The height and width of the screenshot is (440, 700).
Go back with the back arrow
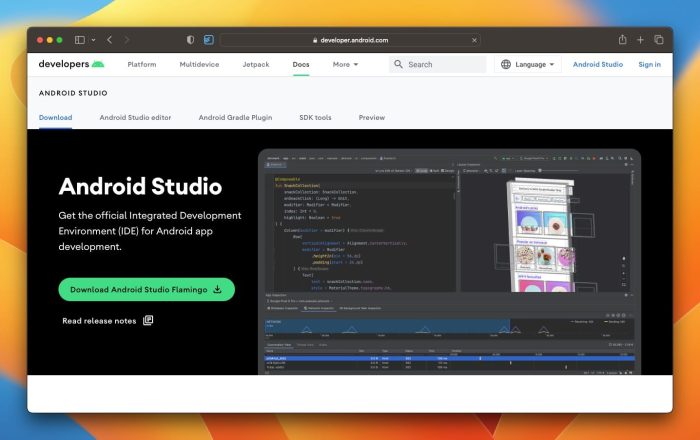109,40
